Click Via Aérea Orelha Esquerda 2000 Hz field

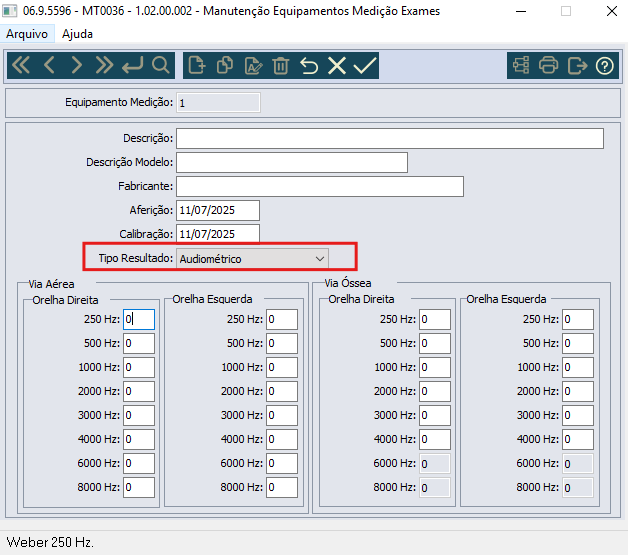[x=282, y=391]
